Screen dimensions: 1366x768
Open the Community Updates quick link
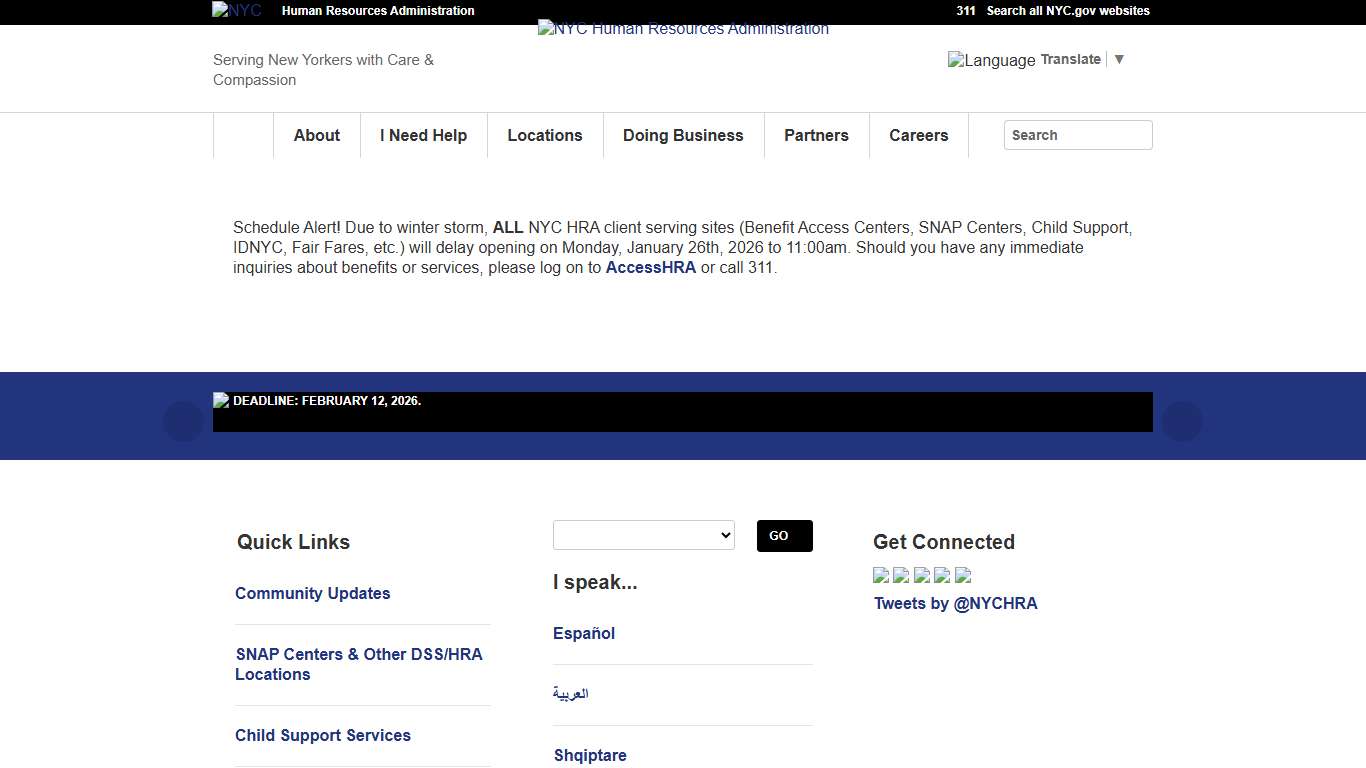312,593
